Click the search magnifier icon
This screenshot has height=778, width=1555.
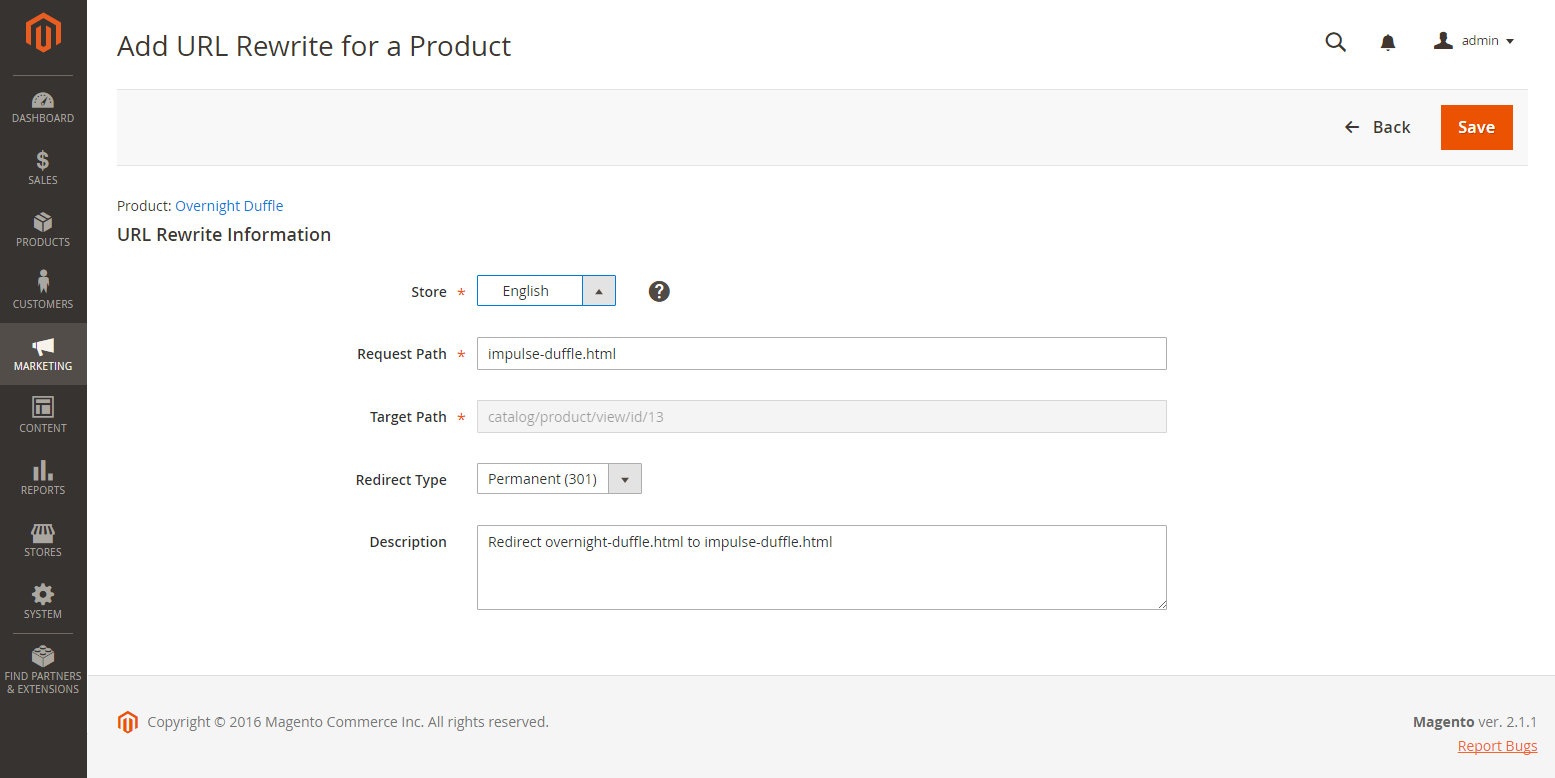tap(1336, 42)
